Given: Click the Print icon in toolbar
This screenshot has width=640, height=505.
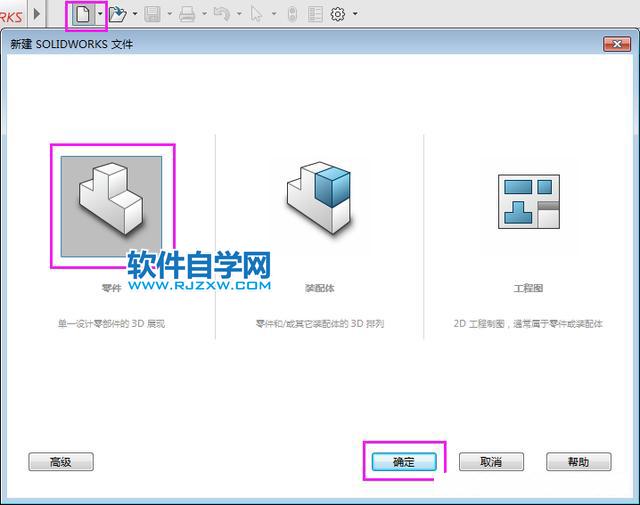Looking at the screenshot, I should click(187, 14).
